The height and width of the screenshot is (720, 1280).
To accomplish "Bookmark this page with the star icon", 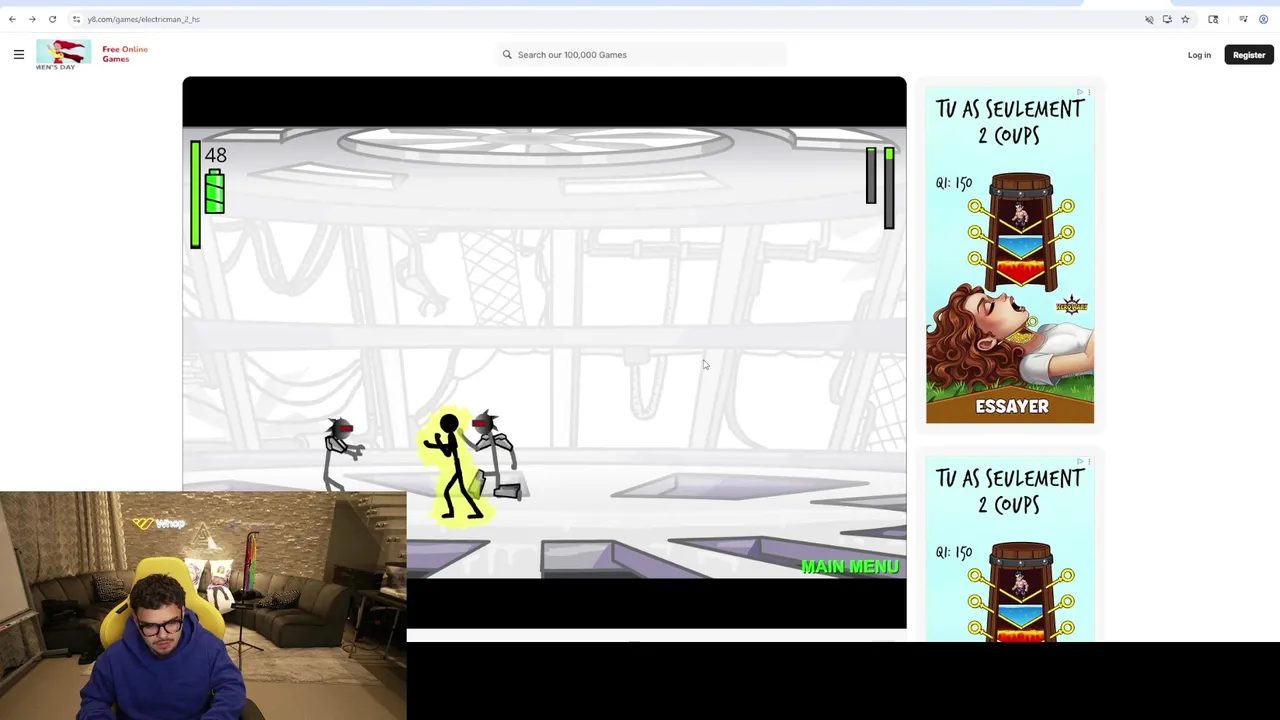I will [1185, 19].
